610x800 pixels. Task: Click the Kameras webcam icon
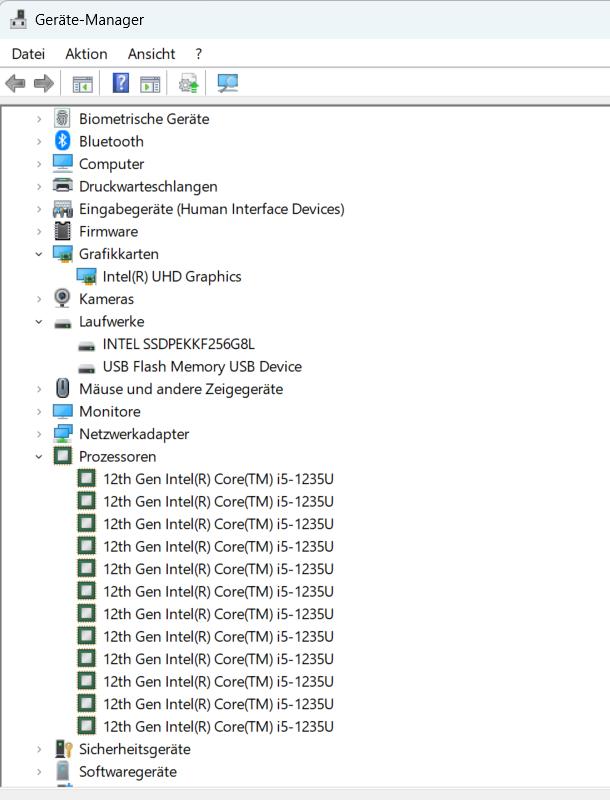(x=62, y=298)
